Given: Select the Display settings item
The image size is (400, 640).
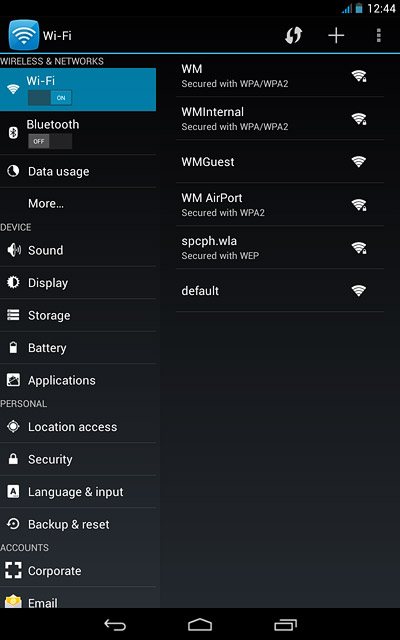Looking at the screenshot, I should pos(78,282).
